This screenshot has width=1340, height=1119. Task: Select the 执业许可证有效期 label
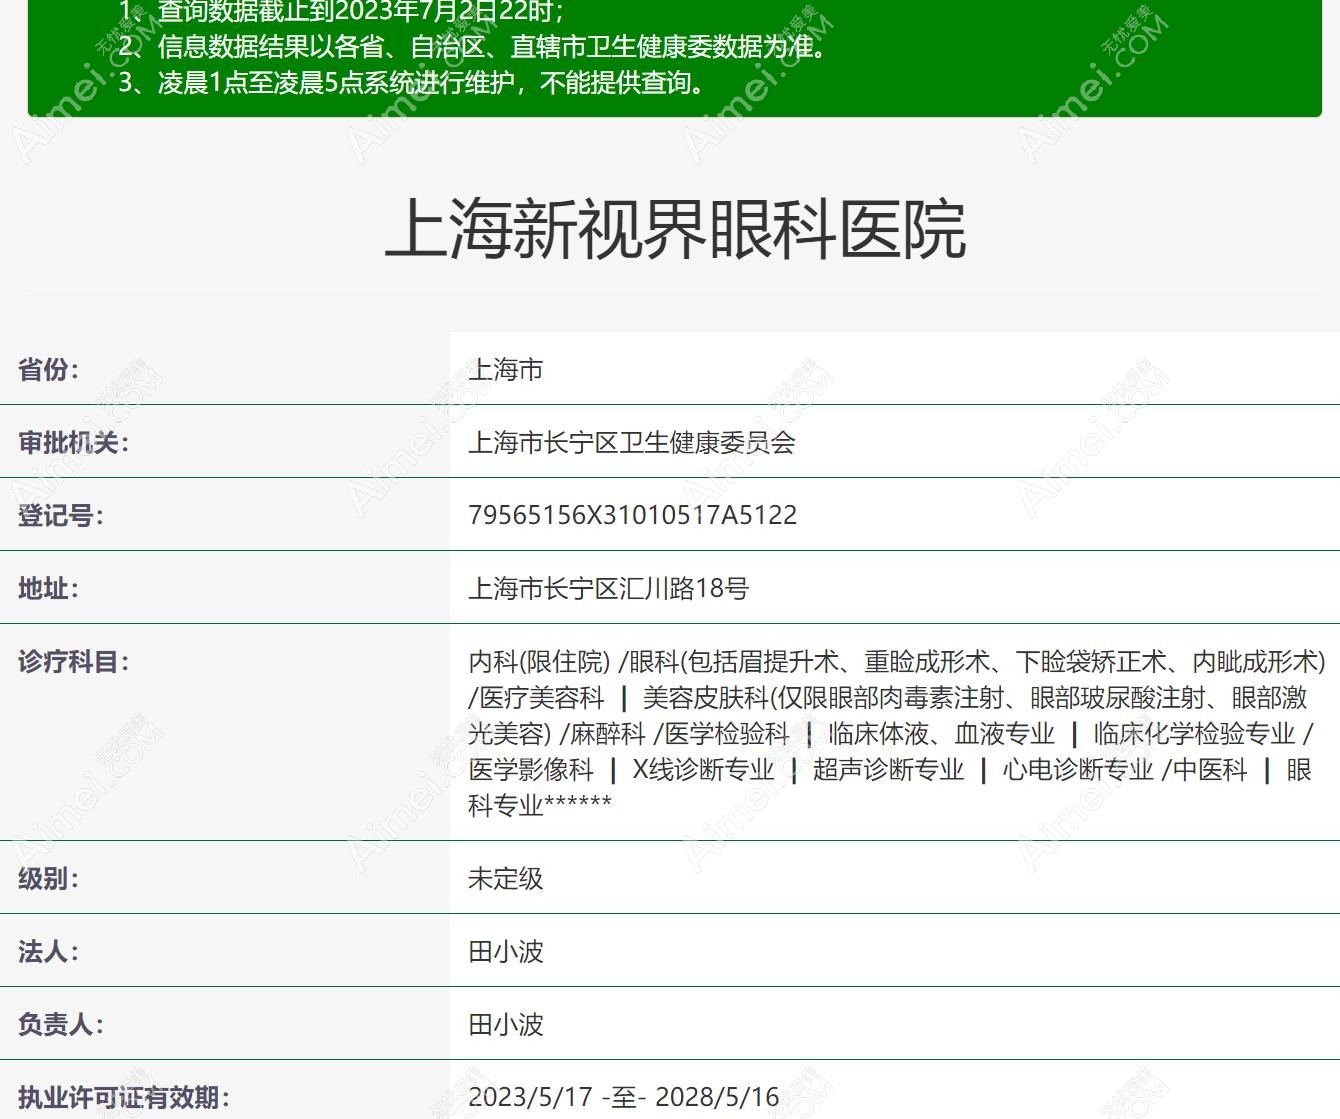123,1097
